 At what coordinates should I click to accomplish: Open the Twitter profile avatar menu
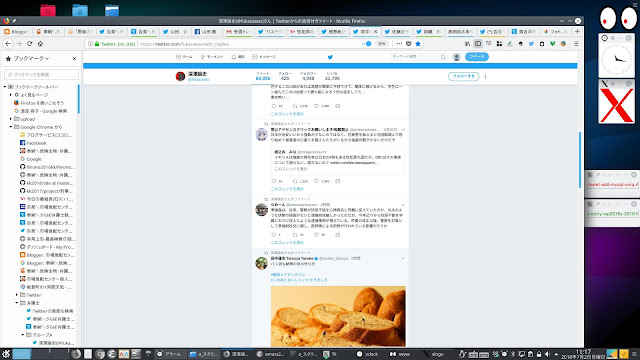[x=457, y=57]
